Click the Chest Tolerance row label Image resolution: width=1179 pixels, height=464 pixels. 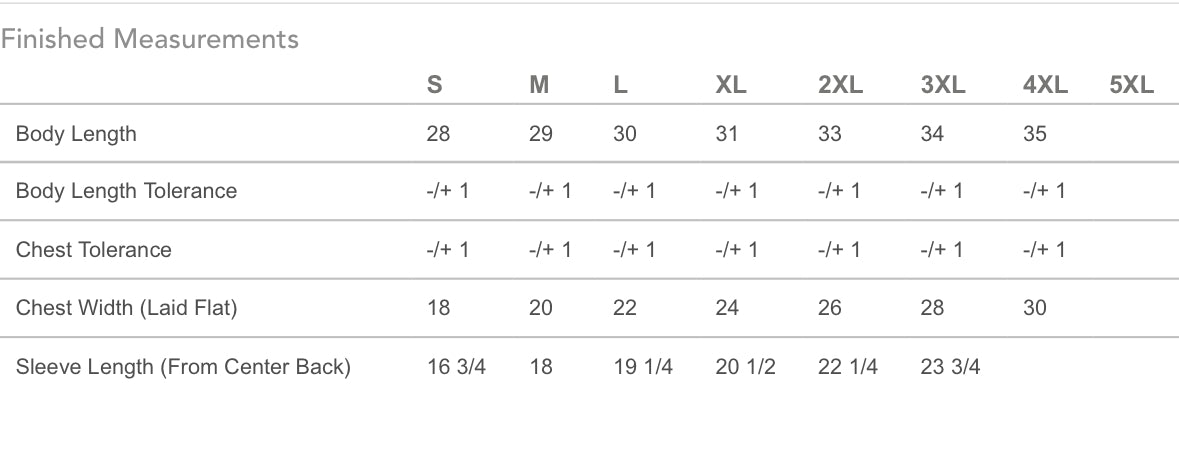pos(93,250)
